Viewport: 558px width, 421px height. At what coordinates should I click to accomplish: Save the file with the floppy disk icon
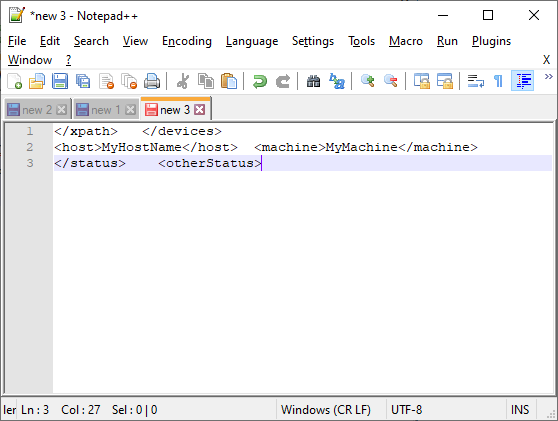pyautogui.click(x=60, y=81)
